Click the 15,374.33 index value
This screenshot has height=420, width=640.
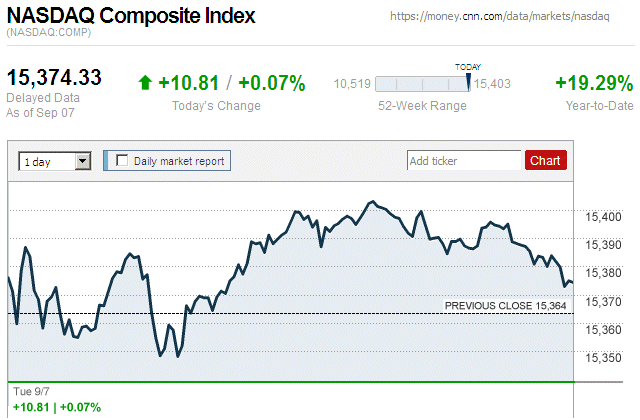point(55,77)
